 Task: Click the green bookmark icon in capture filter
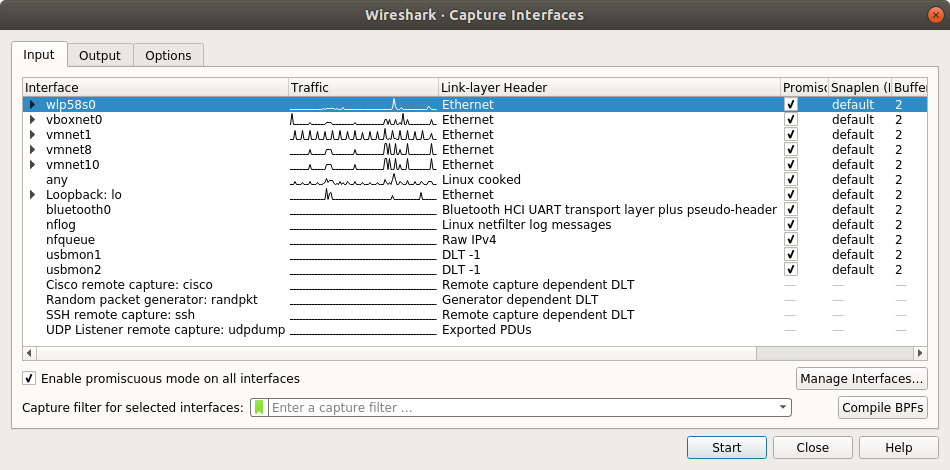[x=259, y=408]
